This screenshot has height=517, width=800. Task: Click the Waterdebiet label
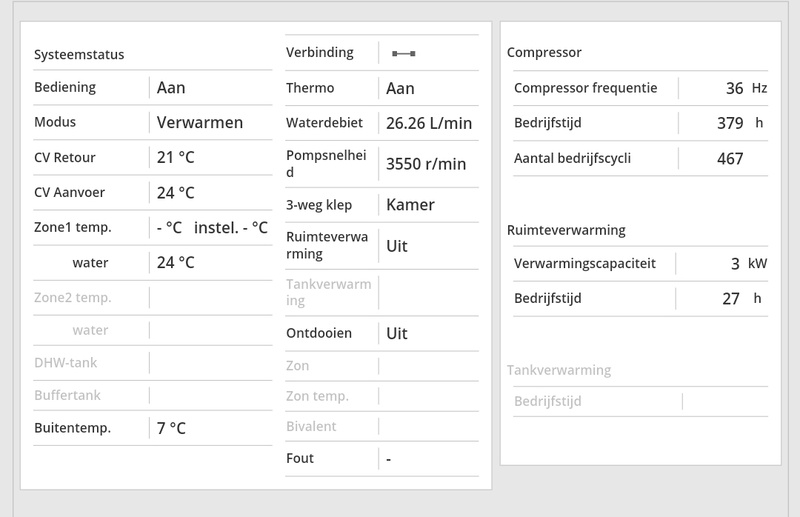pyautogui.click(x=324, y=123)
